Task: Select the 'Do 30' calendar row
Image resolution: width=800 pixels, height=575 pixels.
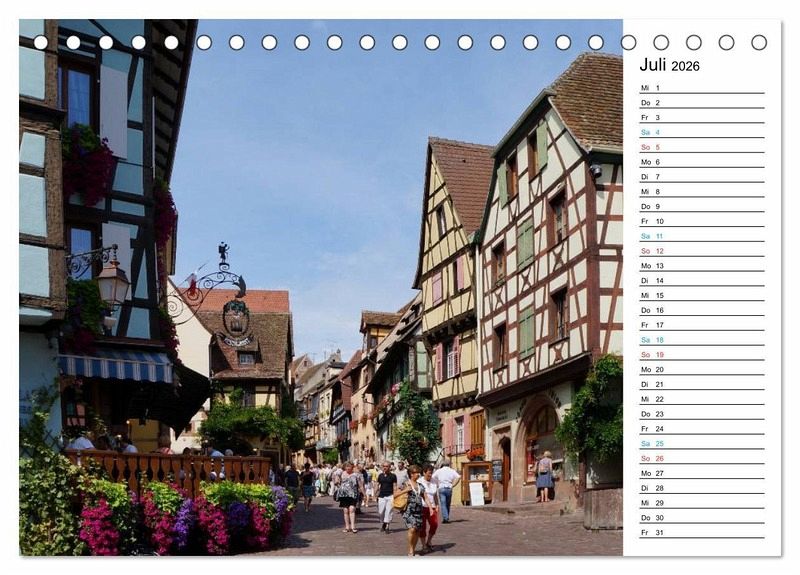Action: (702, 517)
